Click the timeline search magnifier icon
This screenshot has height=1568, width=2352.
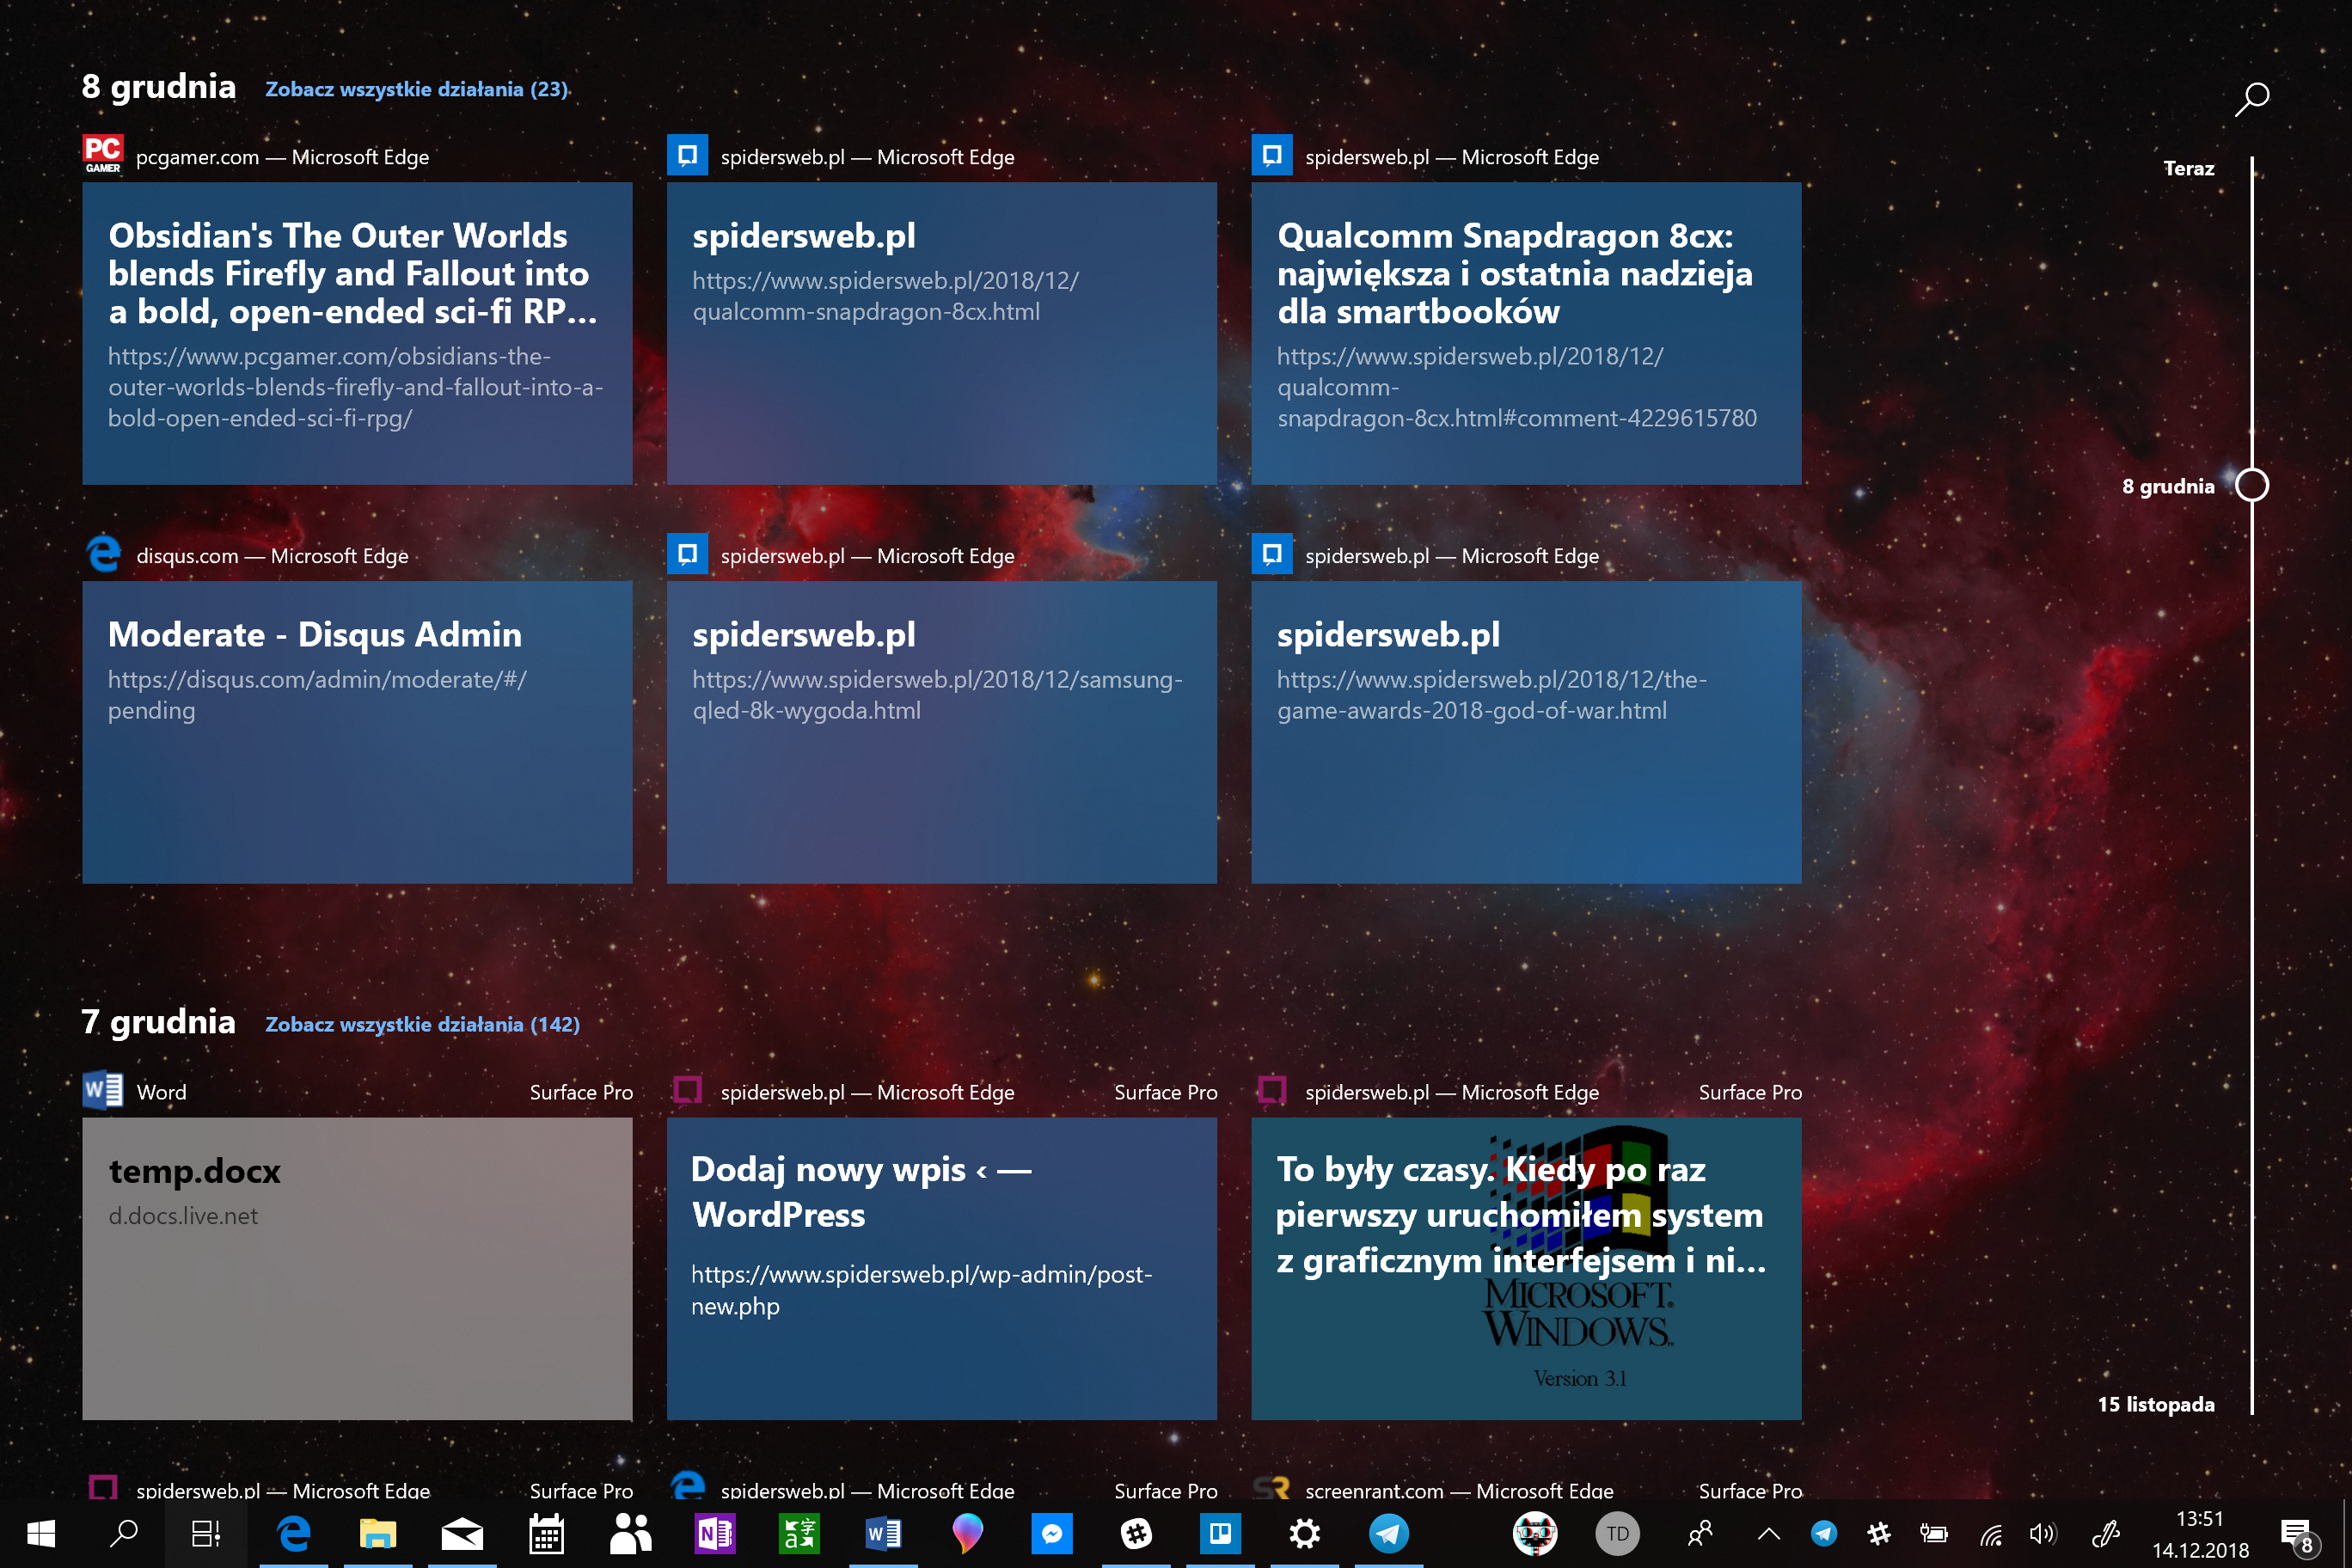point(2252,99)
